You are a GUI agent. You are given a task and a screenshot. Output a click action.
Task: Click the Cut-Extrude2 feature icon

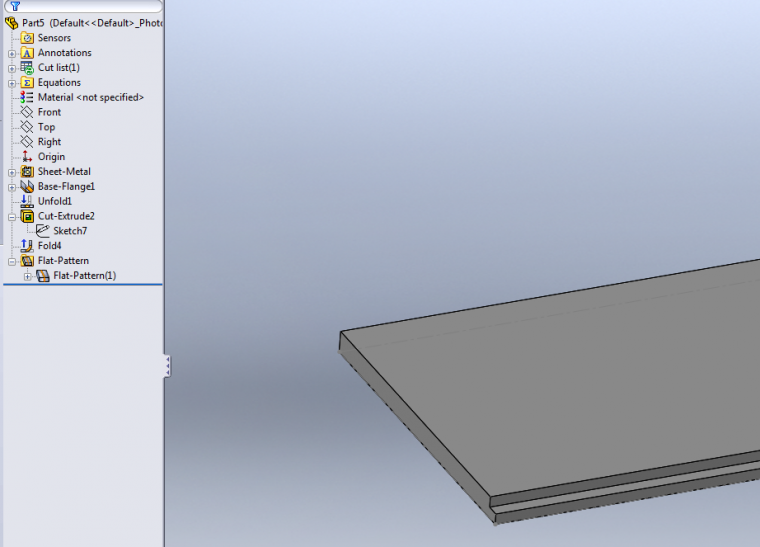pos(27,216)
